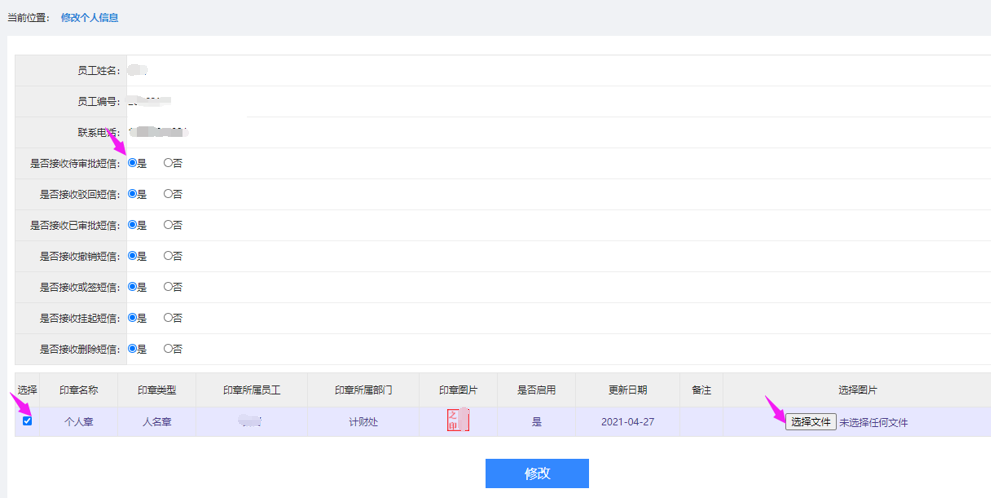The image size is (991, 498).
Task: Click the red seal image thumbnail
Action: pyautogui.click(x=458, y=420)
